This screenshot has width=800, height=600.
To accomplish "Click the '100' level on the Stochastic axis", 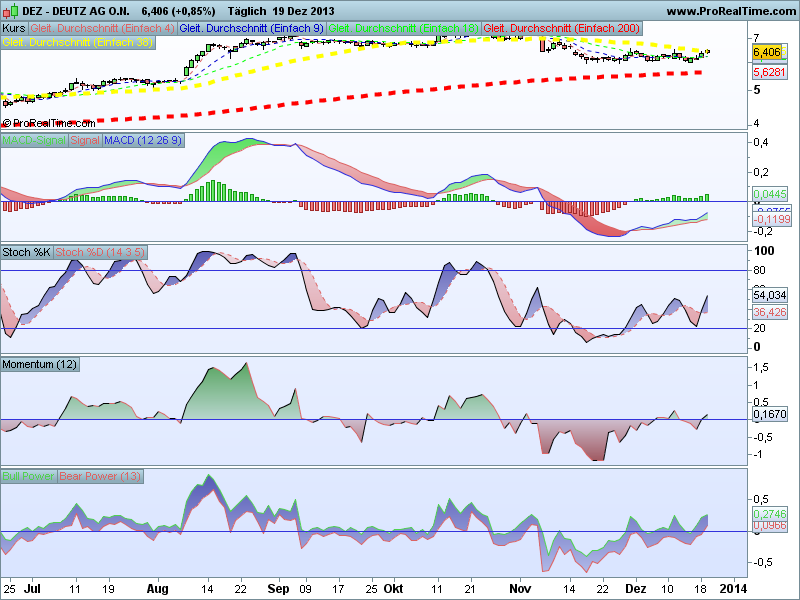I will [x=764, y=251].
